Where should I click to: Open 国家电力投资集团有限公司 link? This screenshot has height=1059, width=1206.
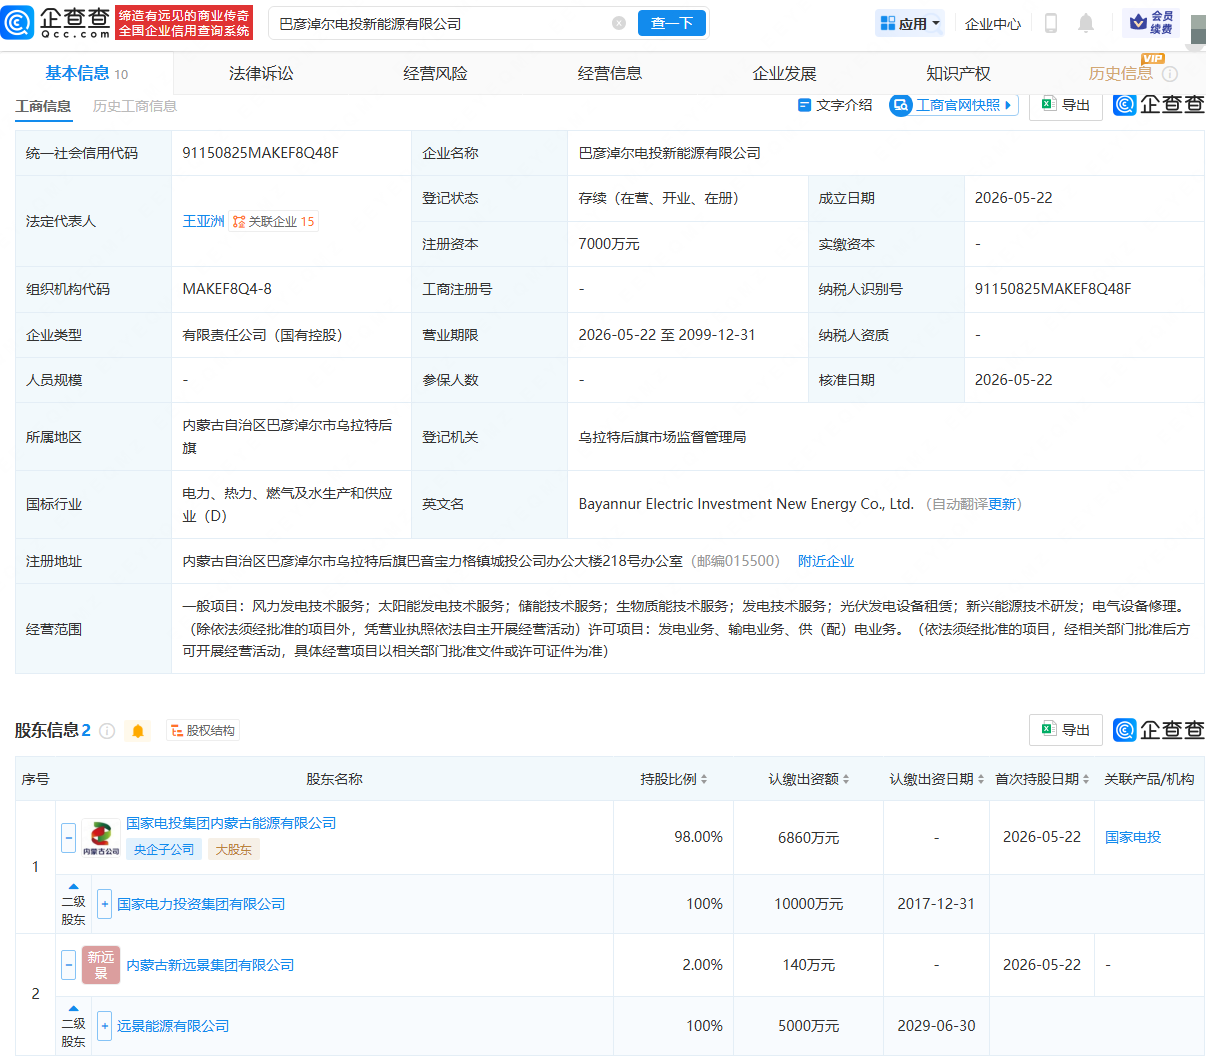[x=201, y=904]
